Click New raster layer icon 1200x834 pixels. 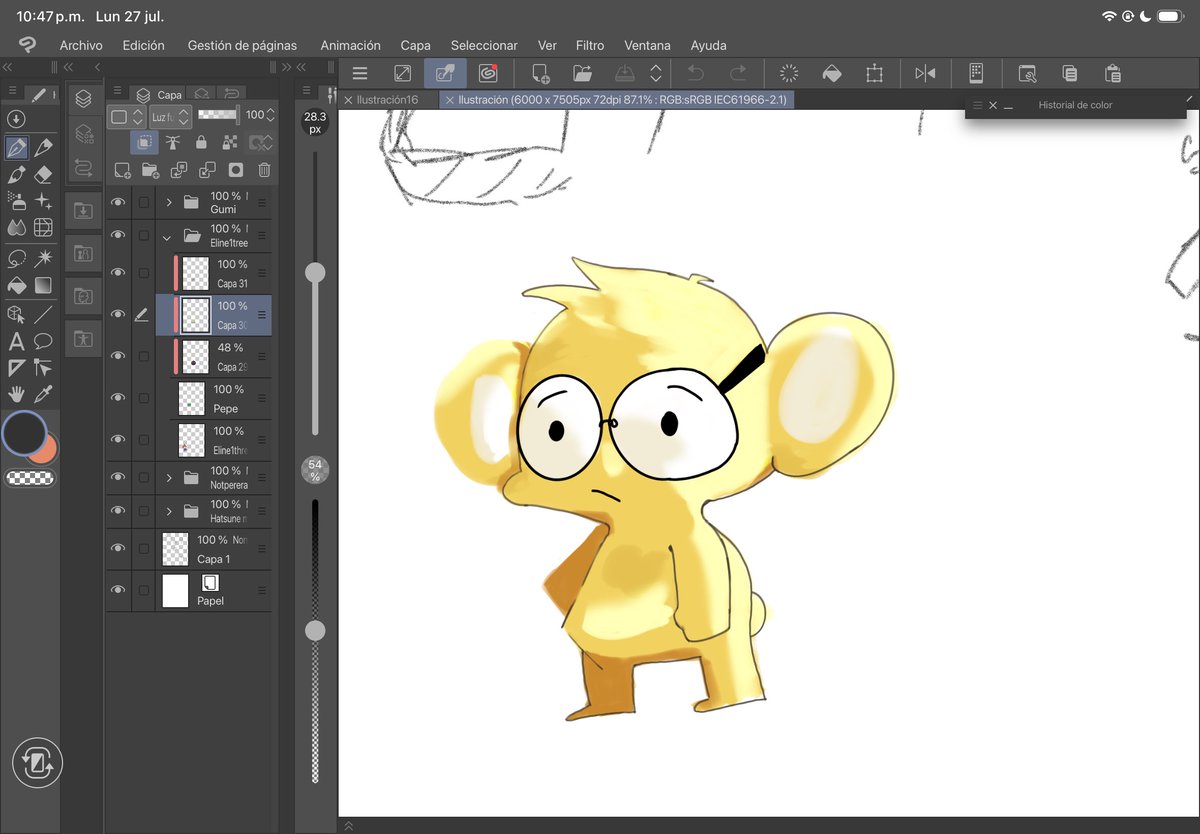122,170
